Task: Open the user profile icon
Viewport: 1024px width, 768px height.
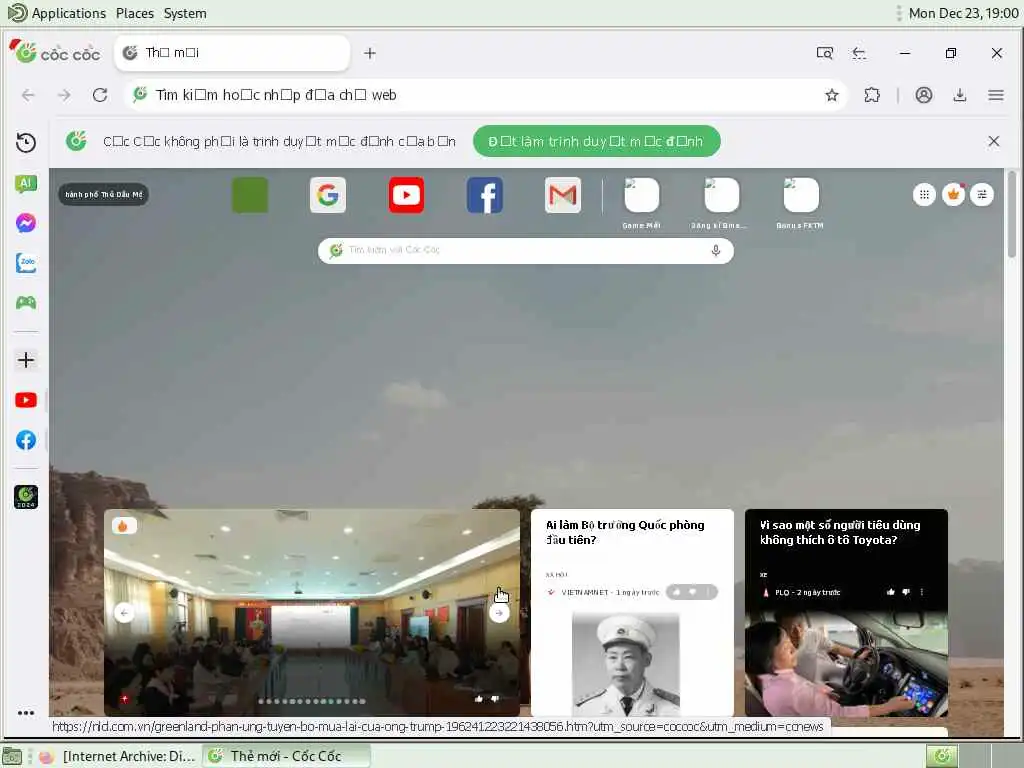Action: [923, 95]
